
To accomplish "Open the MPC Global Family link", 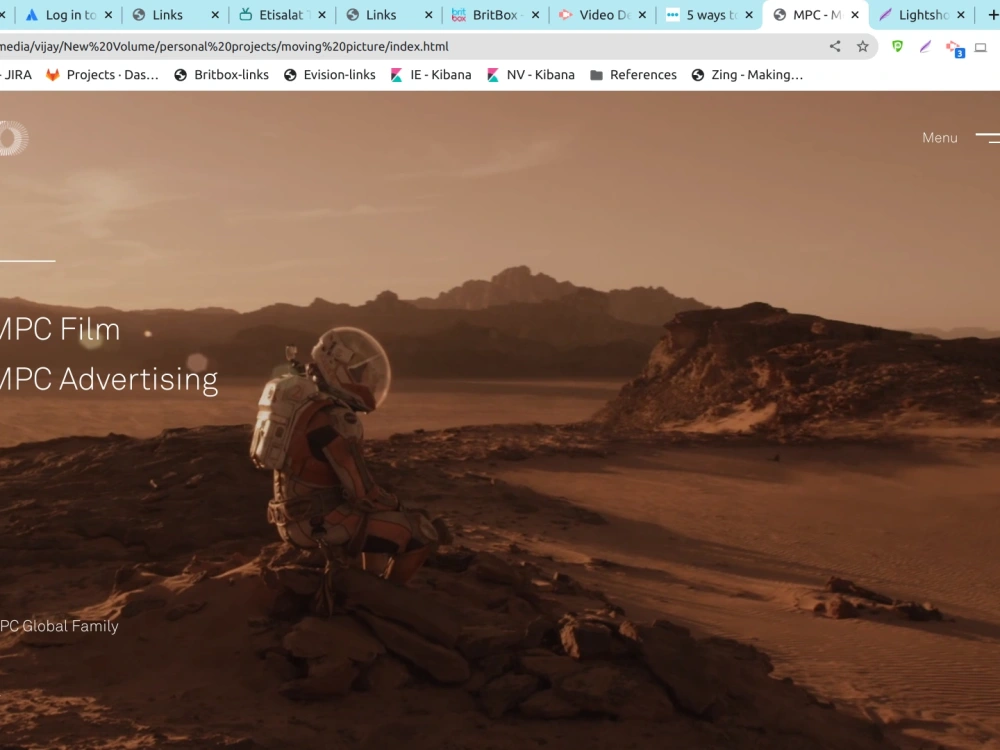I will pyautogui.click(x=59, y=626).
